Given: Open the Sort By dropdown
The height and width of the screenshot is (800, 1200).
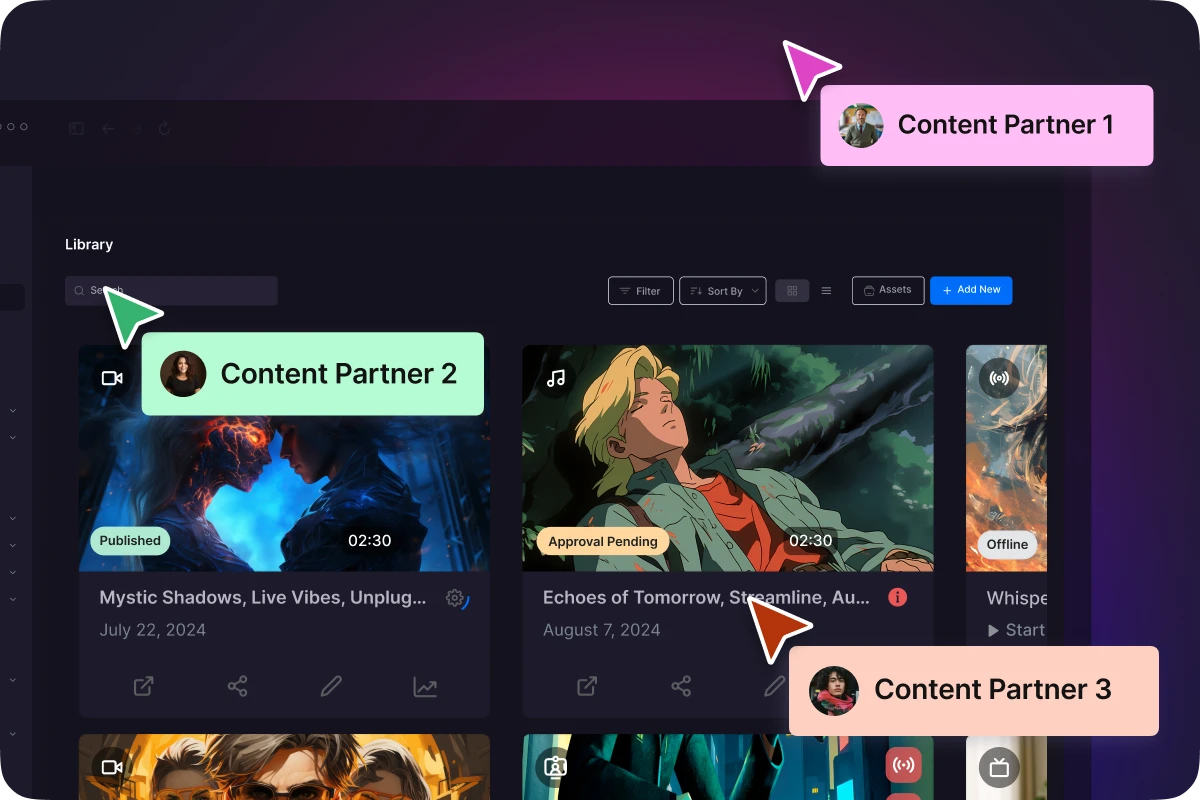Looking at the screenshot, I should click(x=722, y=290).
